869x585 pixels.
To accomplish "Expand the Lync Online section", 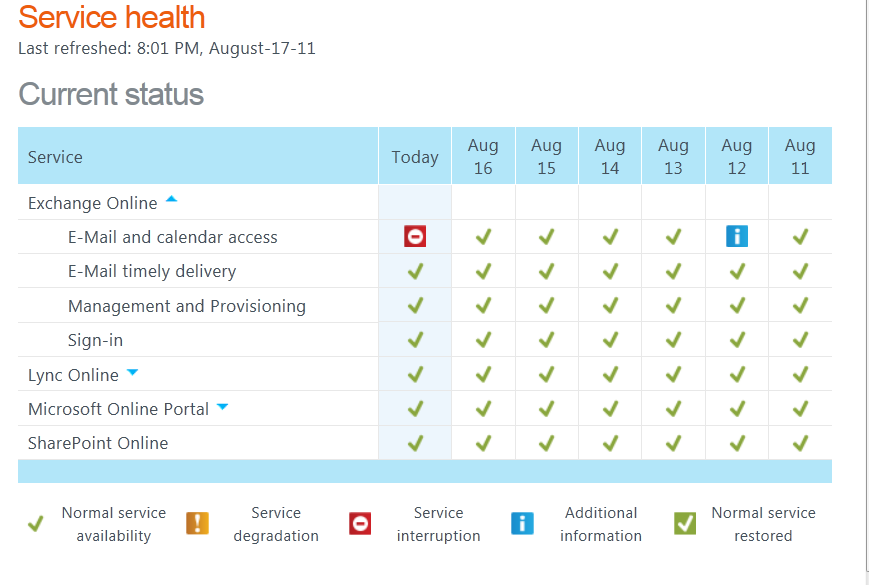I will coord(133,373).
